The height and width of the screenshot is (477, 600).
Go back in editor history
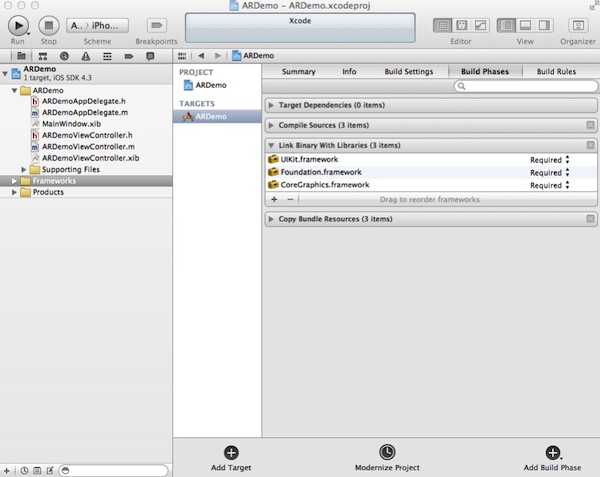pyautogui.click(x=201, y=56)
